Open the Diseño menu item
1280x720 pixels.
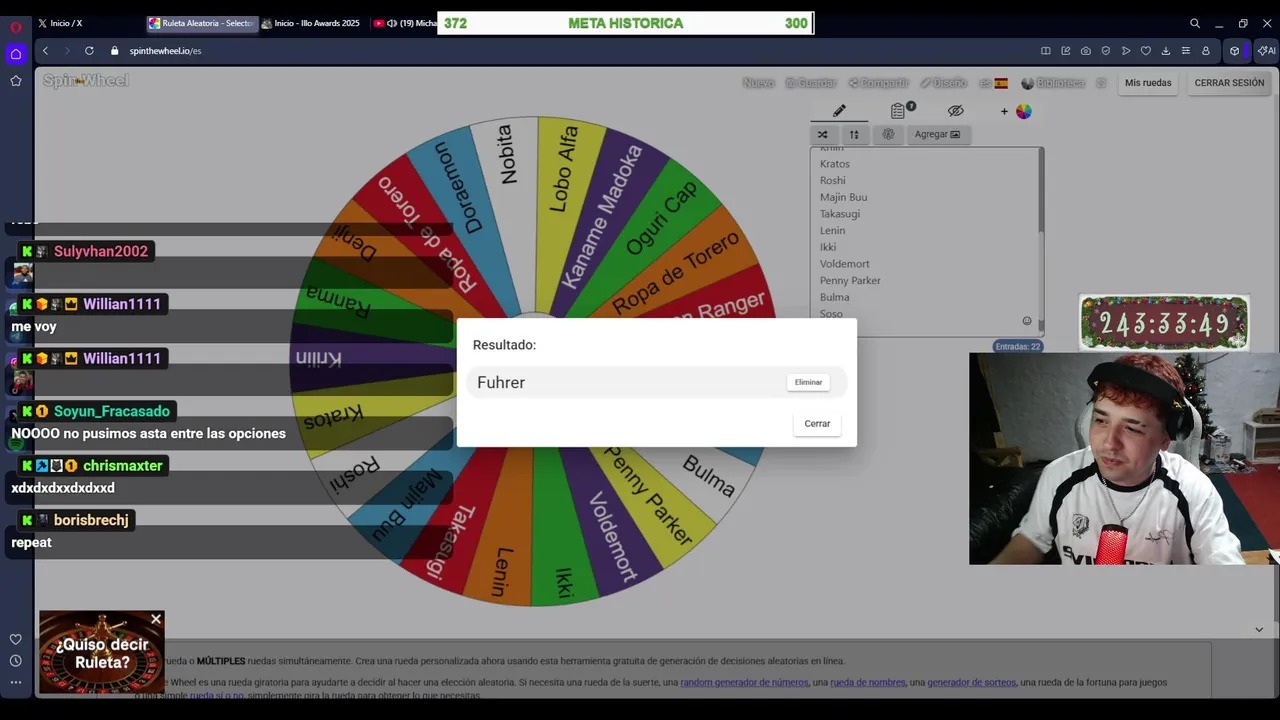944,83
